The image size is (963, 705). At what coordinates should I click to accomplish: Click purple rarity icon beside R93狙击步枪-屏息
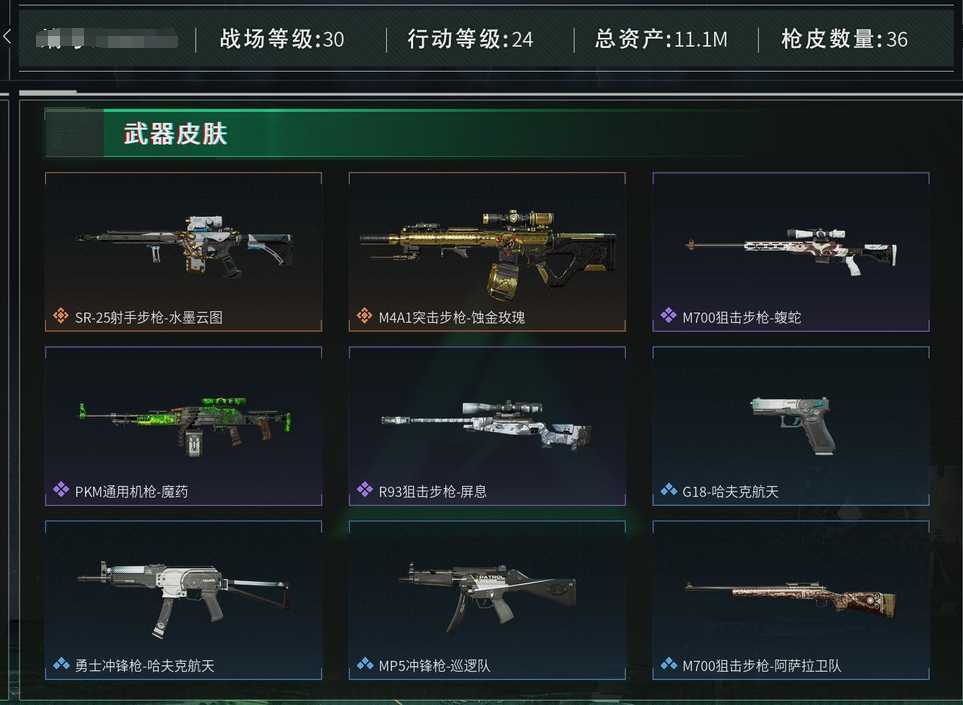[x=364, y=489]
